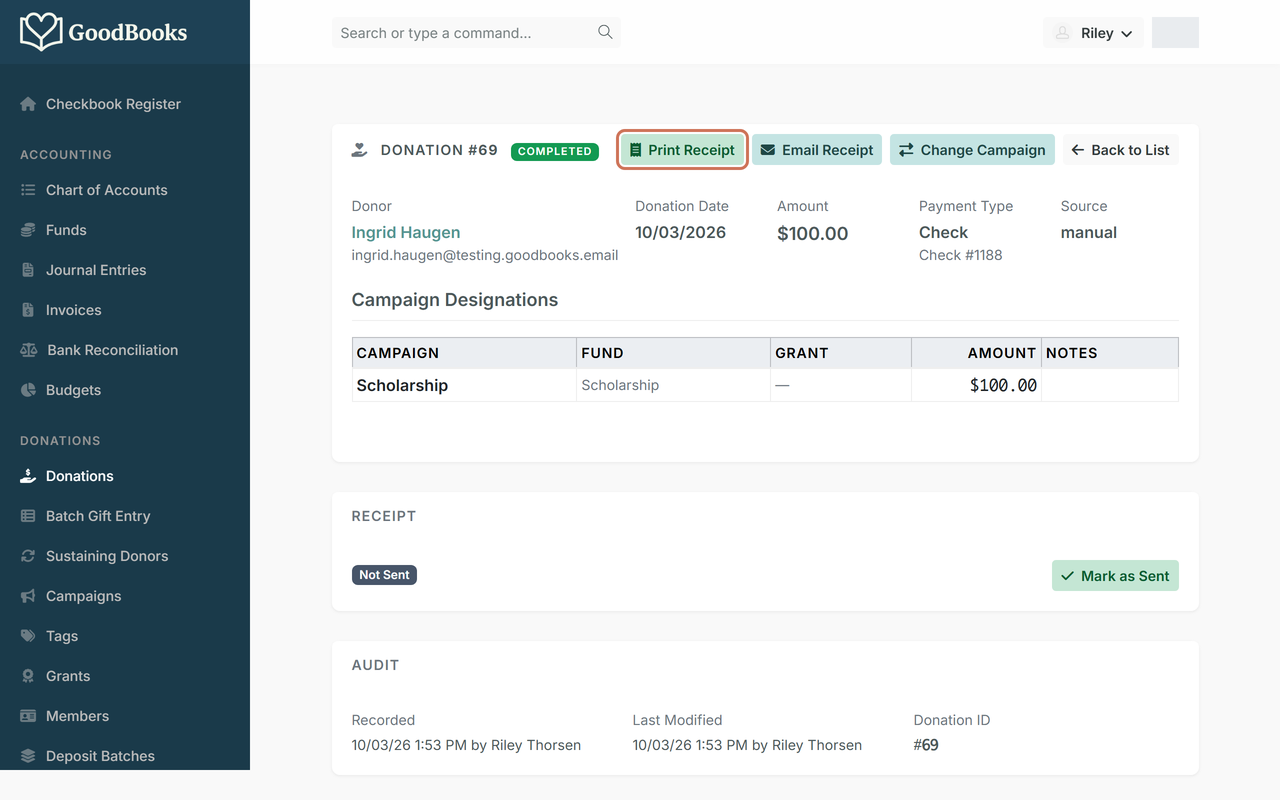
Task: Click the Campaigns megaphone icon
Action: (x=28, y=596)
